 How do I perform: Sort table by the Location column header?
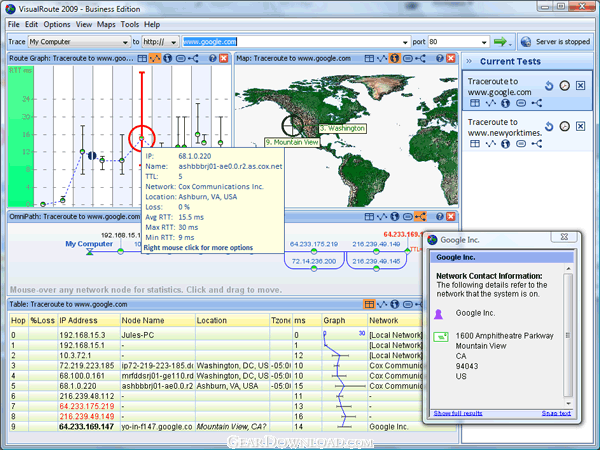click(x=232, y=321)
